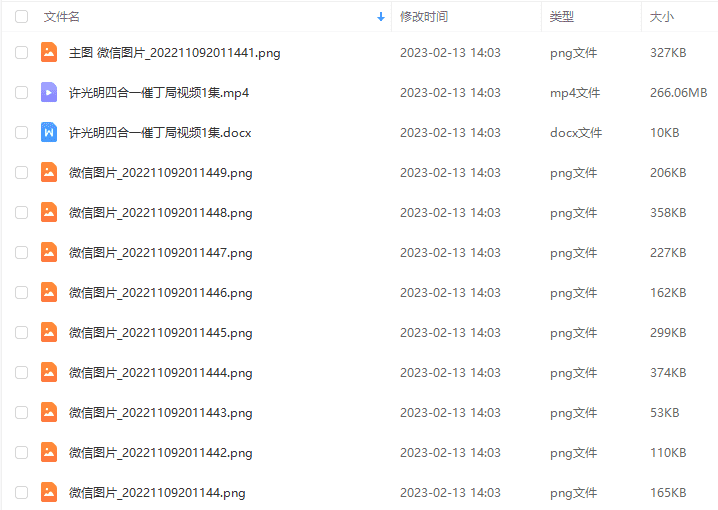
Task: Sort by the 大小 column header
Action: click(x=662, y=17)
